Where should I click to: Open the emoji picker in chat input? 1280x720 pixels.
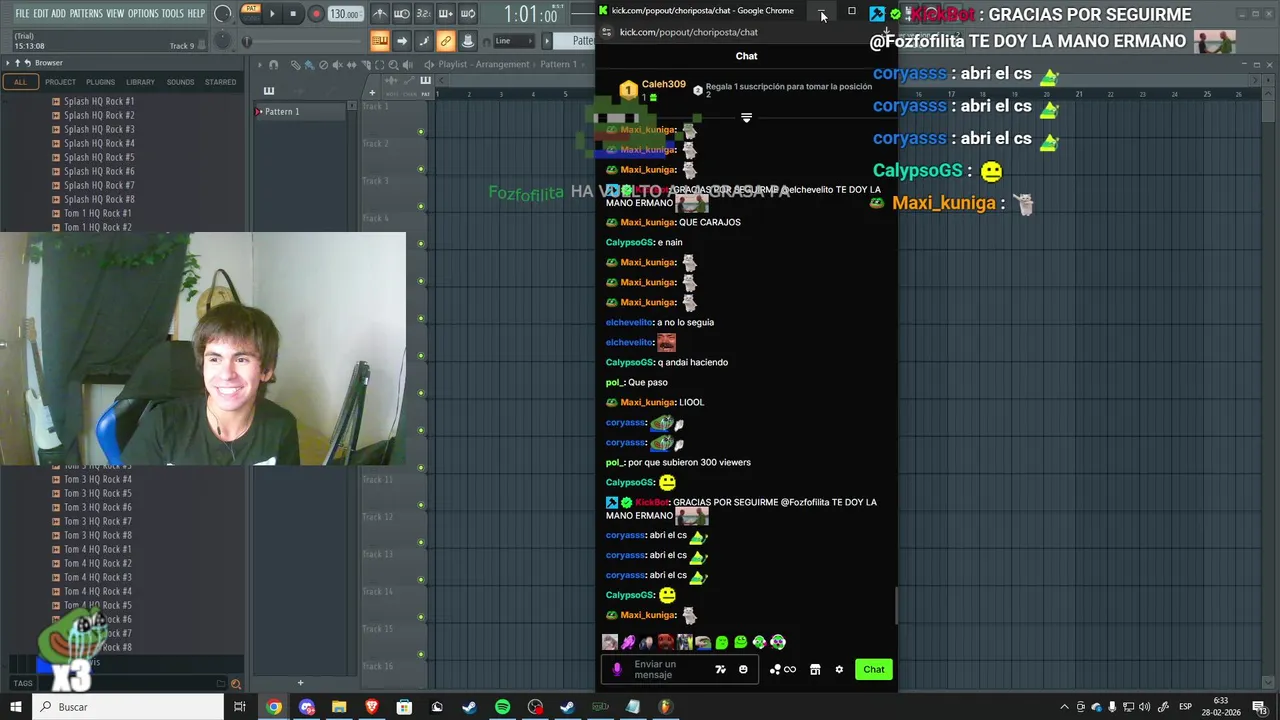pos(743,669)
